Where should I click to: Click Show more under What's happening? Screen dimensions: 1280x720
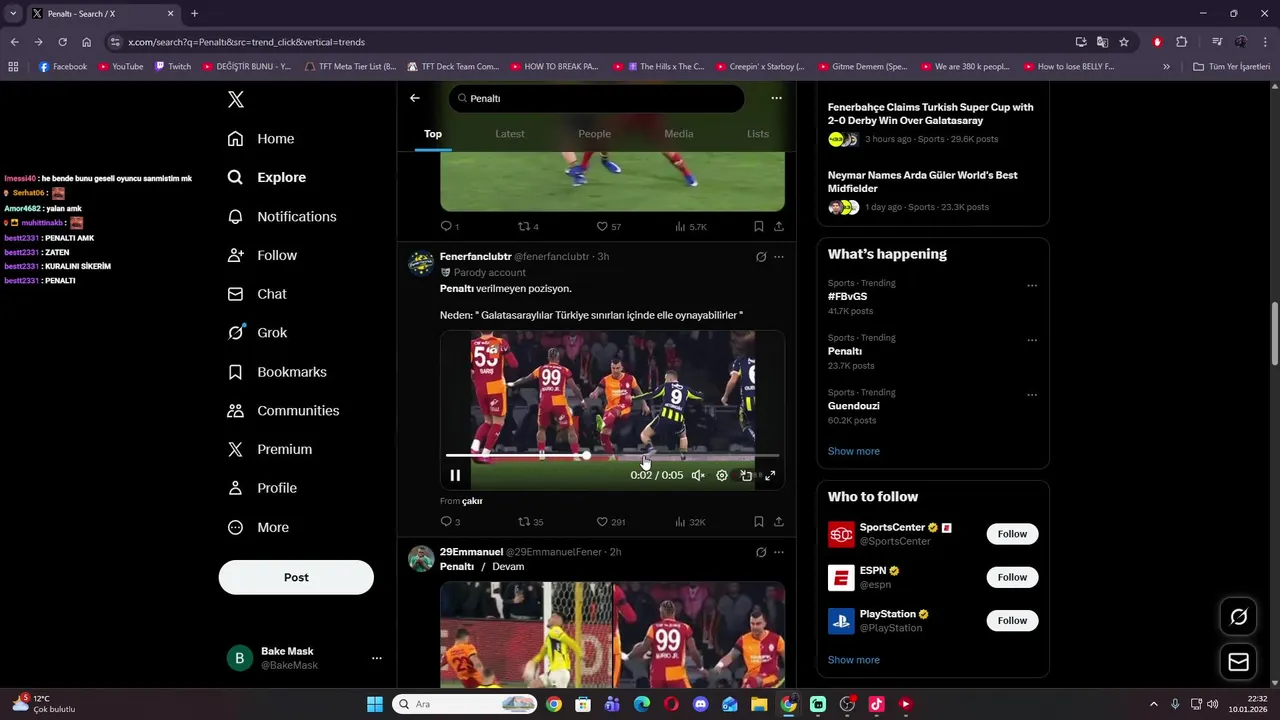coord(853,451)
